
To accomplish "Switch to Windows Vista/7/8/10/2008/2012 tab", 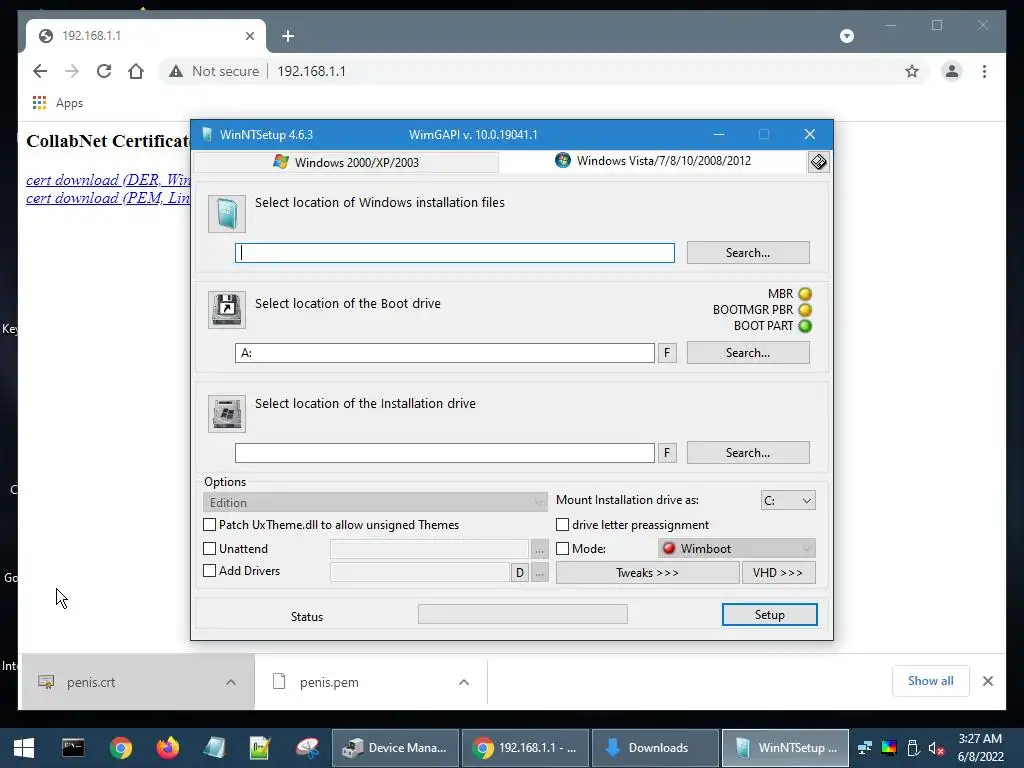I will pyautogui.click(x=653, y=161).
